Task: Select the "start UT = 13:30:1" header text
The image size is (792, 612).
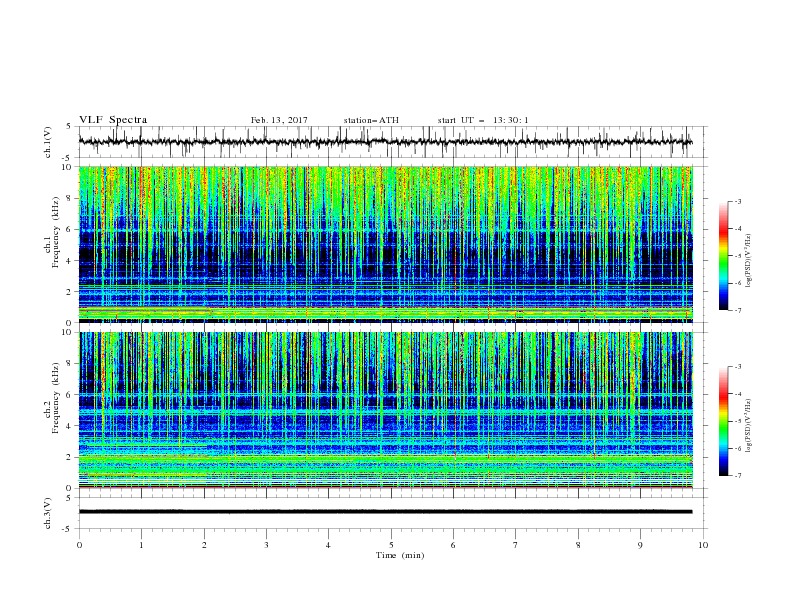Action: click(x=483, y=120)
